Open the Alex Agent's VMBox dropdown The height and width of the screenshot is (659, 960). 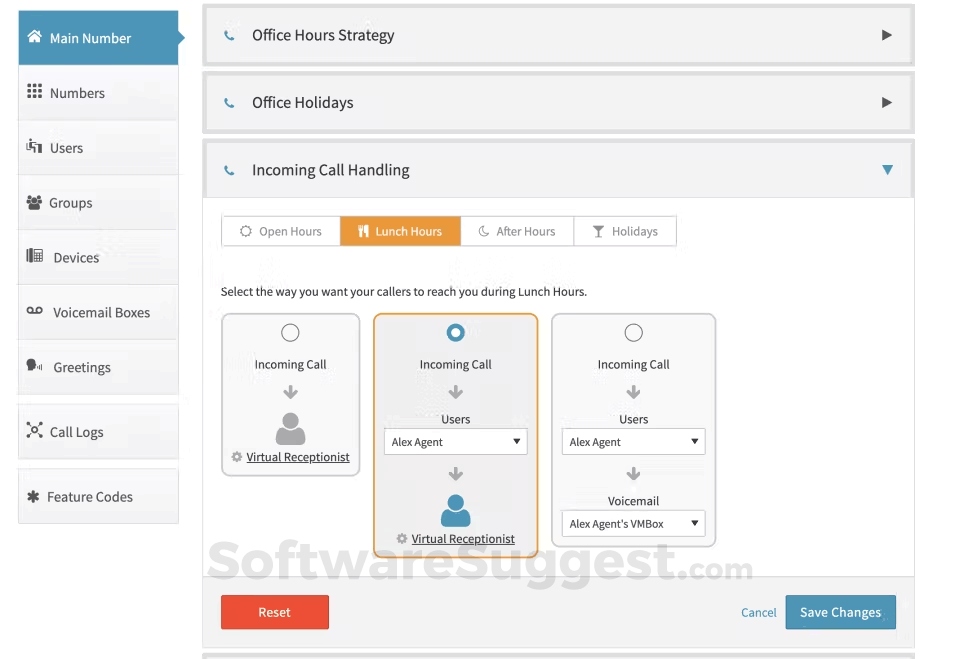(634, 524)
